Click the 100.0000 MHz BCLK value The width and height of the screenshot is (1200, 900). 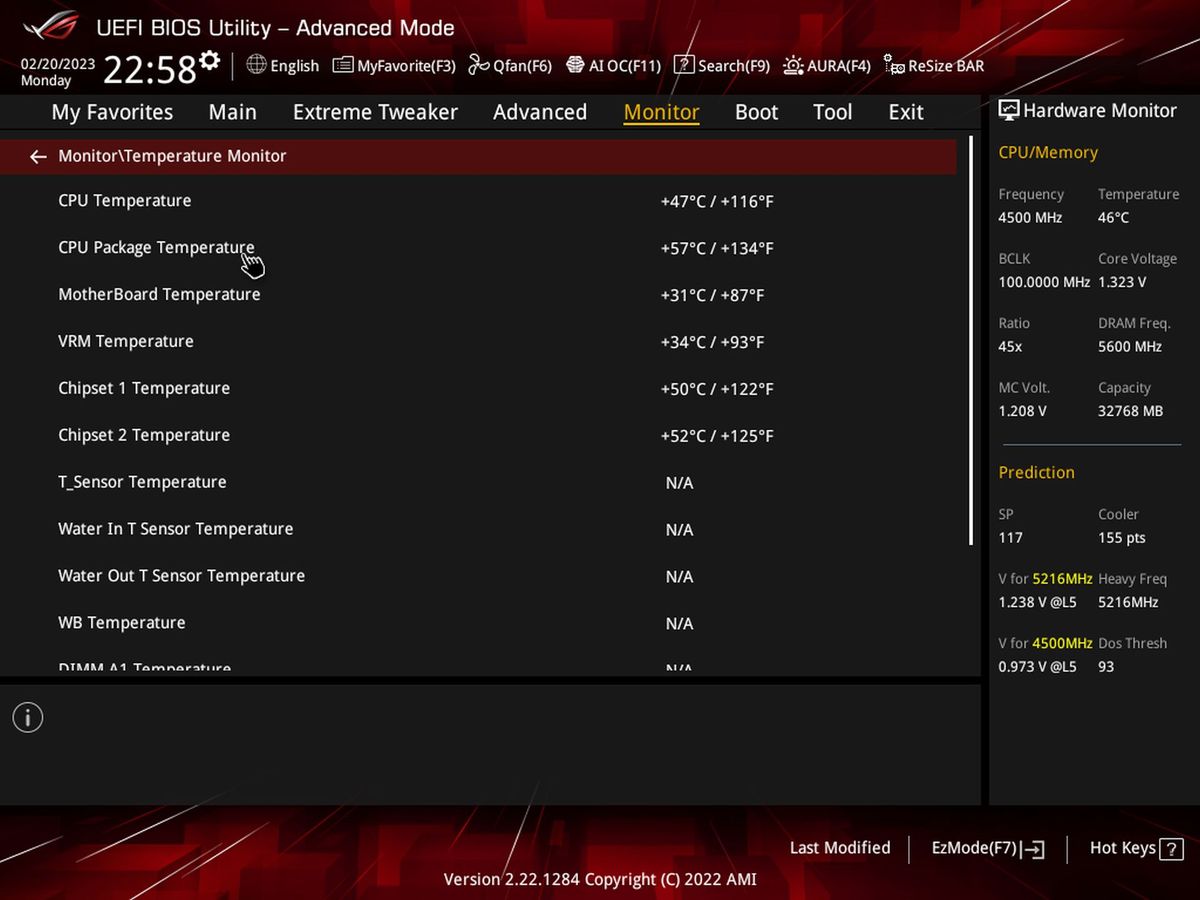click(x=1044, y=283)
